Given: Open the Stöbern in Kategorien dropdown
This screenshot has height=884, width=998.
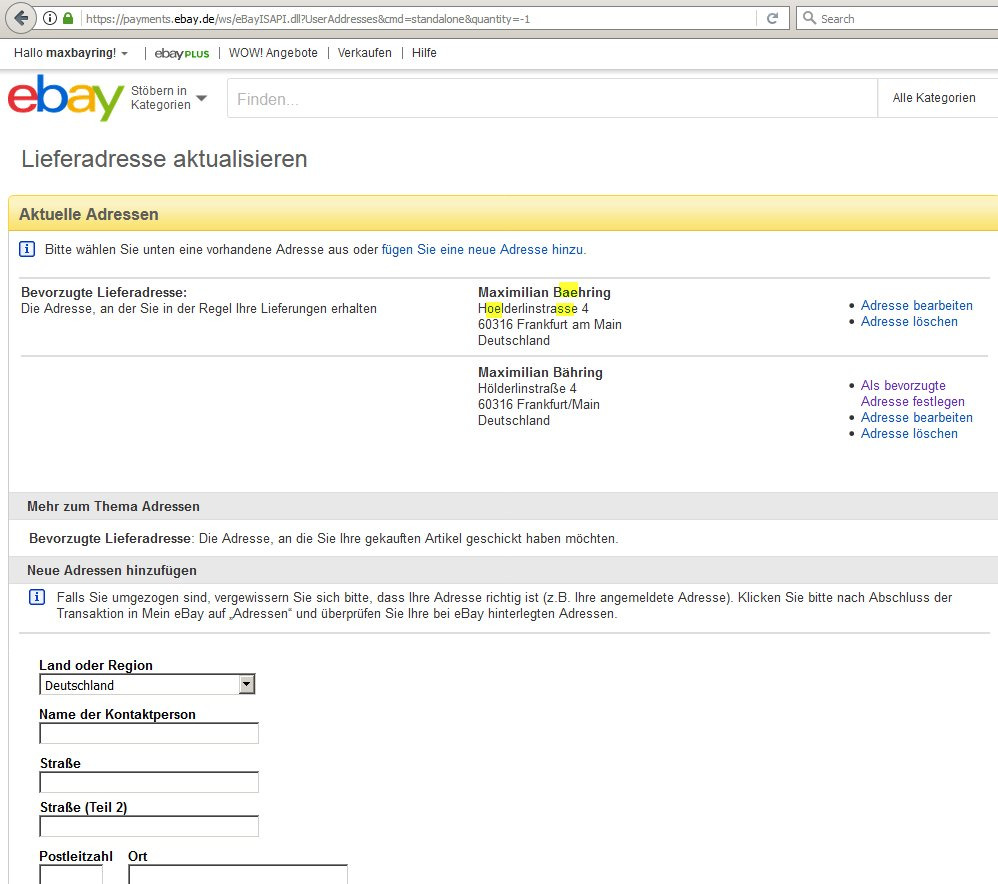Looking at the screenshot, I should [169, 98].
